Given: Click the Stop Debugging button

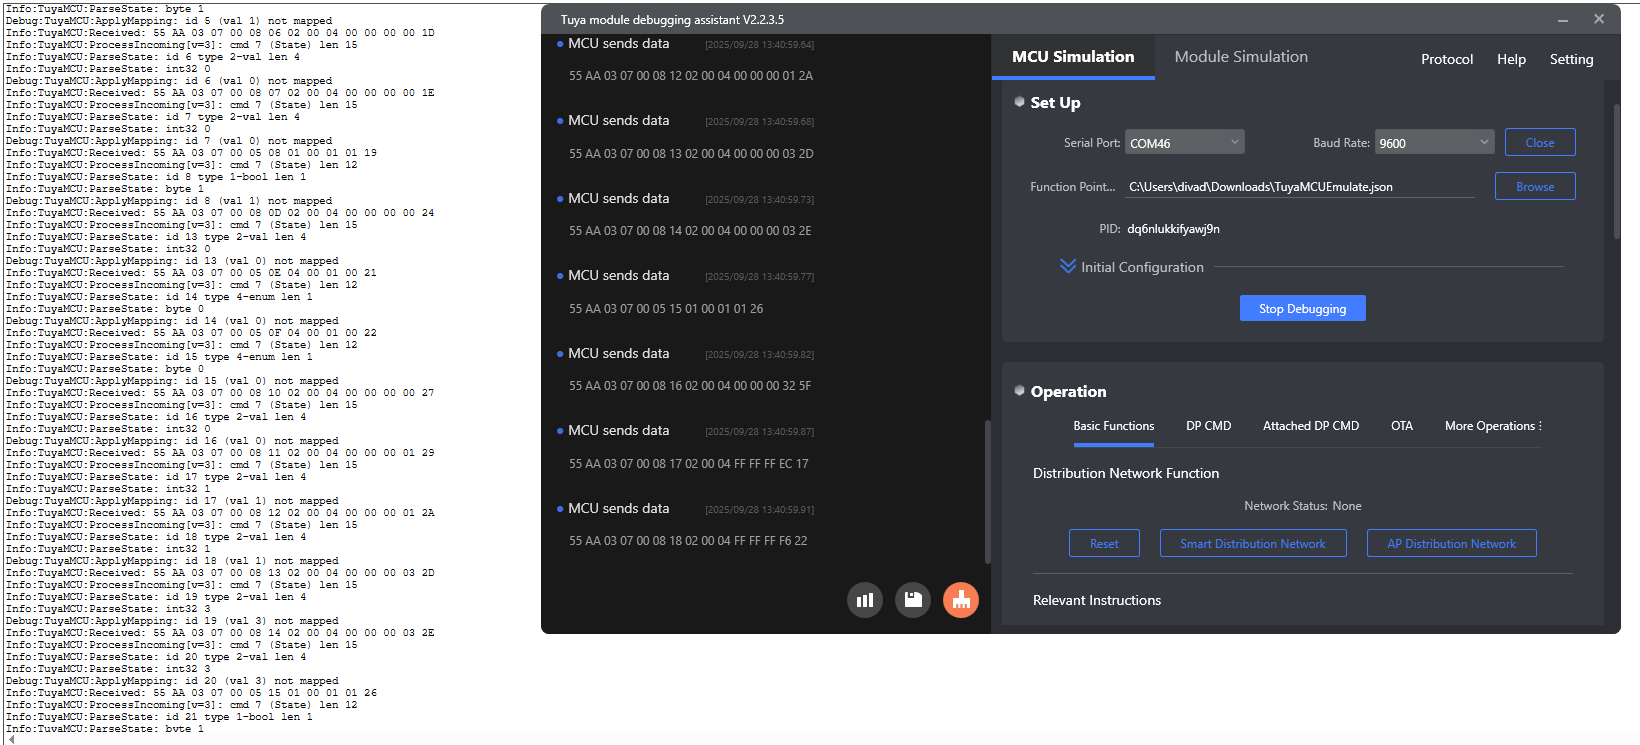Looking at the screenshot, I should pos(1303,309).
